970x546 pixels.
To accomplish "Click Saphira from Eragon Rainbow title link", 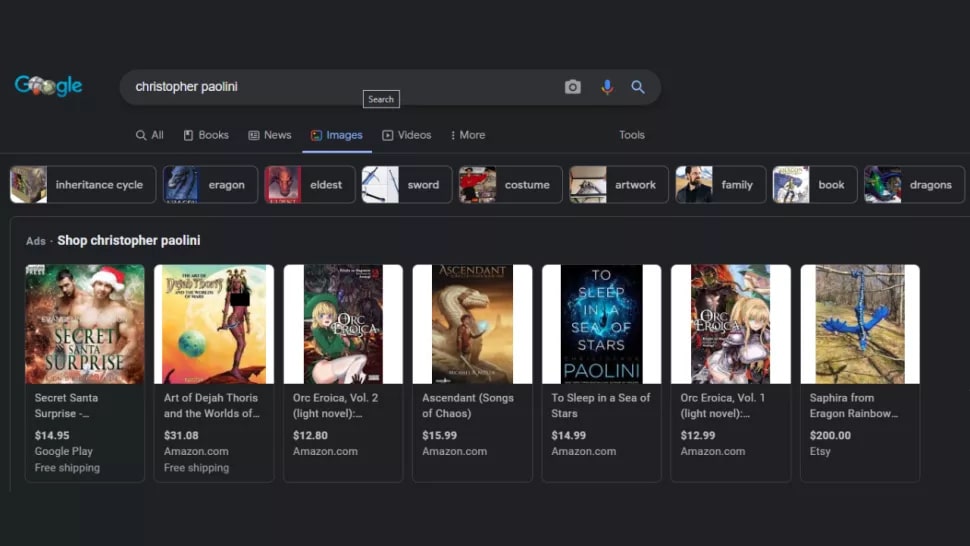I will click(x=854, y=406).
